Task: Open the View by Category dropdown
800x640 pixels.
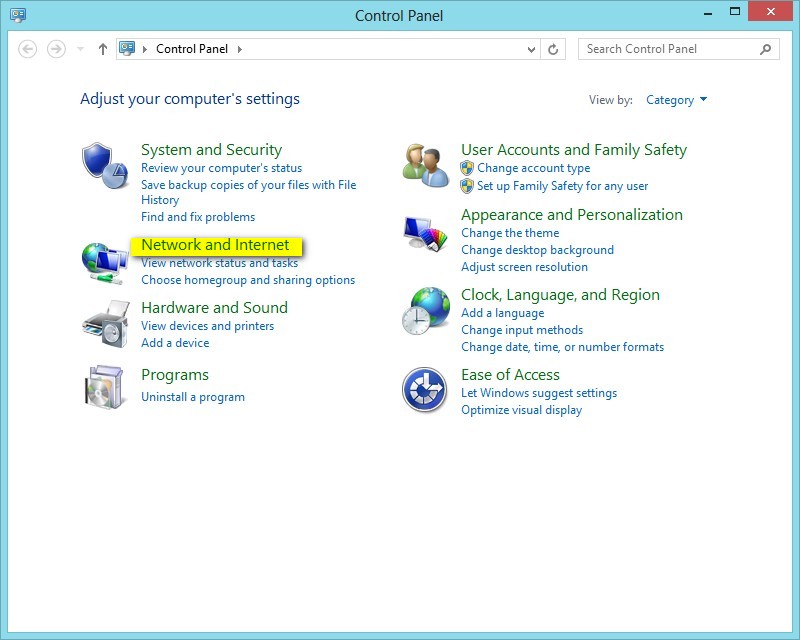Action: (676, 100)
